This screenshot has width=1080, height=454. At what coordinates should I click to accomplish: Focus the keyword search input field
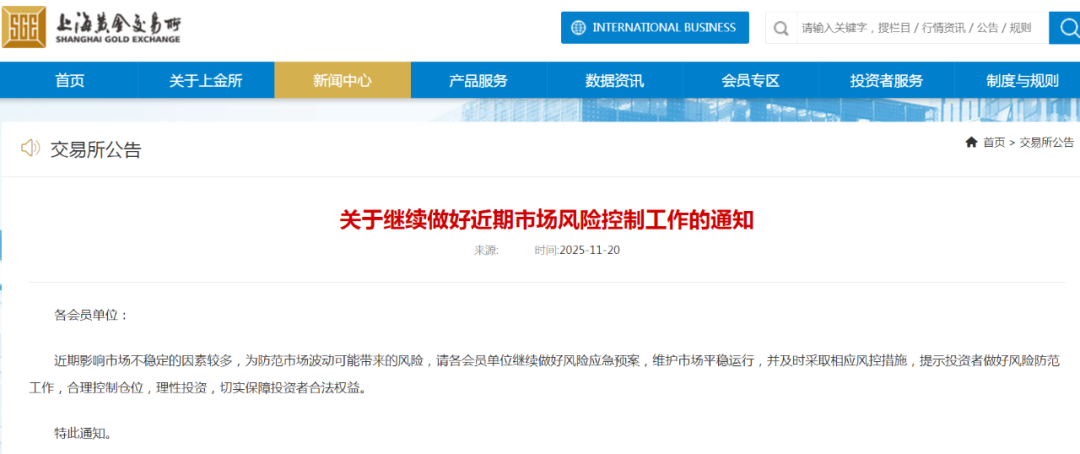coord(922,28)
